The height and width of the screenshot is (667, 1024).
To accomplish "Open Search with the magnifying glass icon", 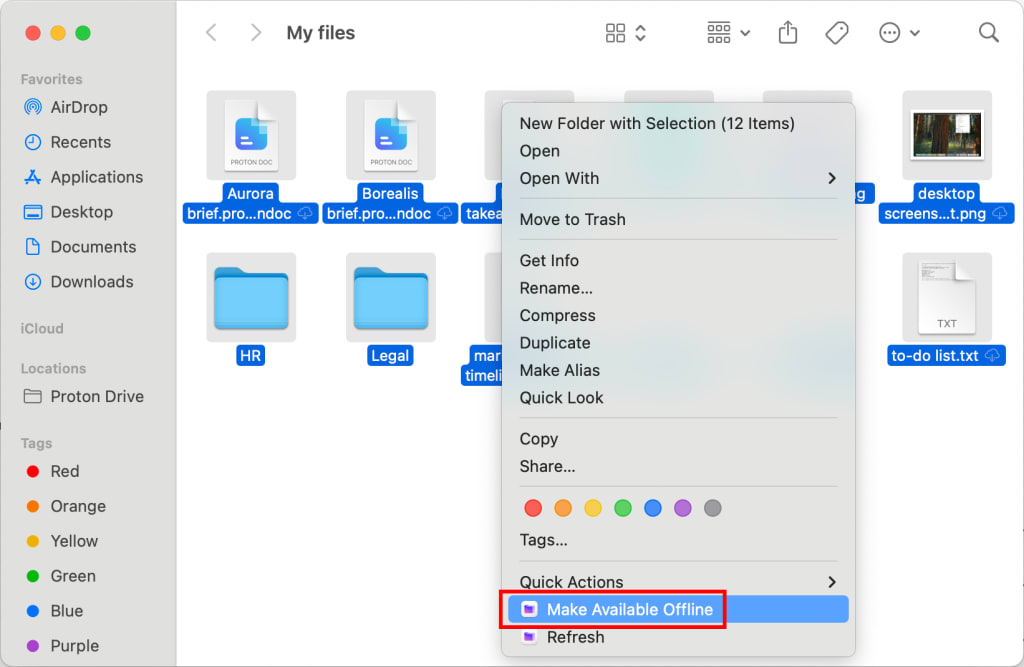I will [x=988, y=32].
